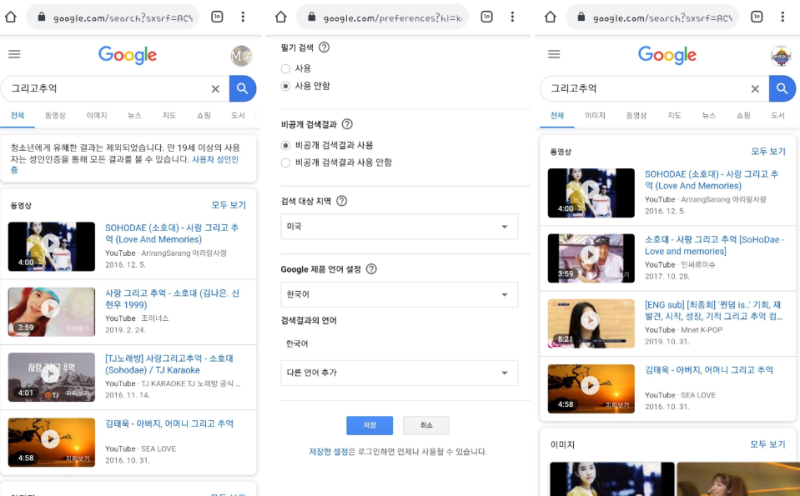Click help icon next to 검색 대상 지역
The image size is (800, 496).
[342, 201]
